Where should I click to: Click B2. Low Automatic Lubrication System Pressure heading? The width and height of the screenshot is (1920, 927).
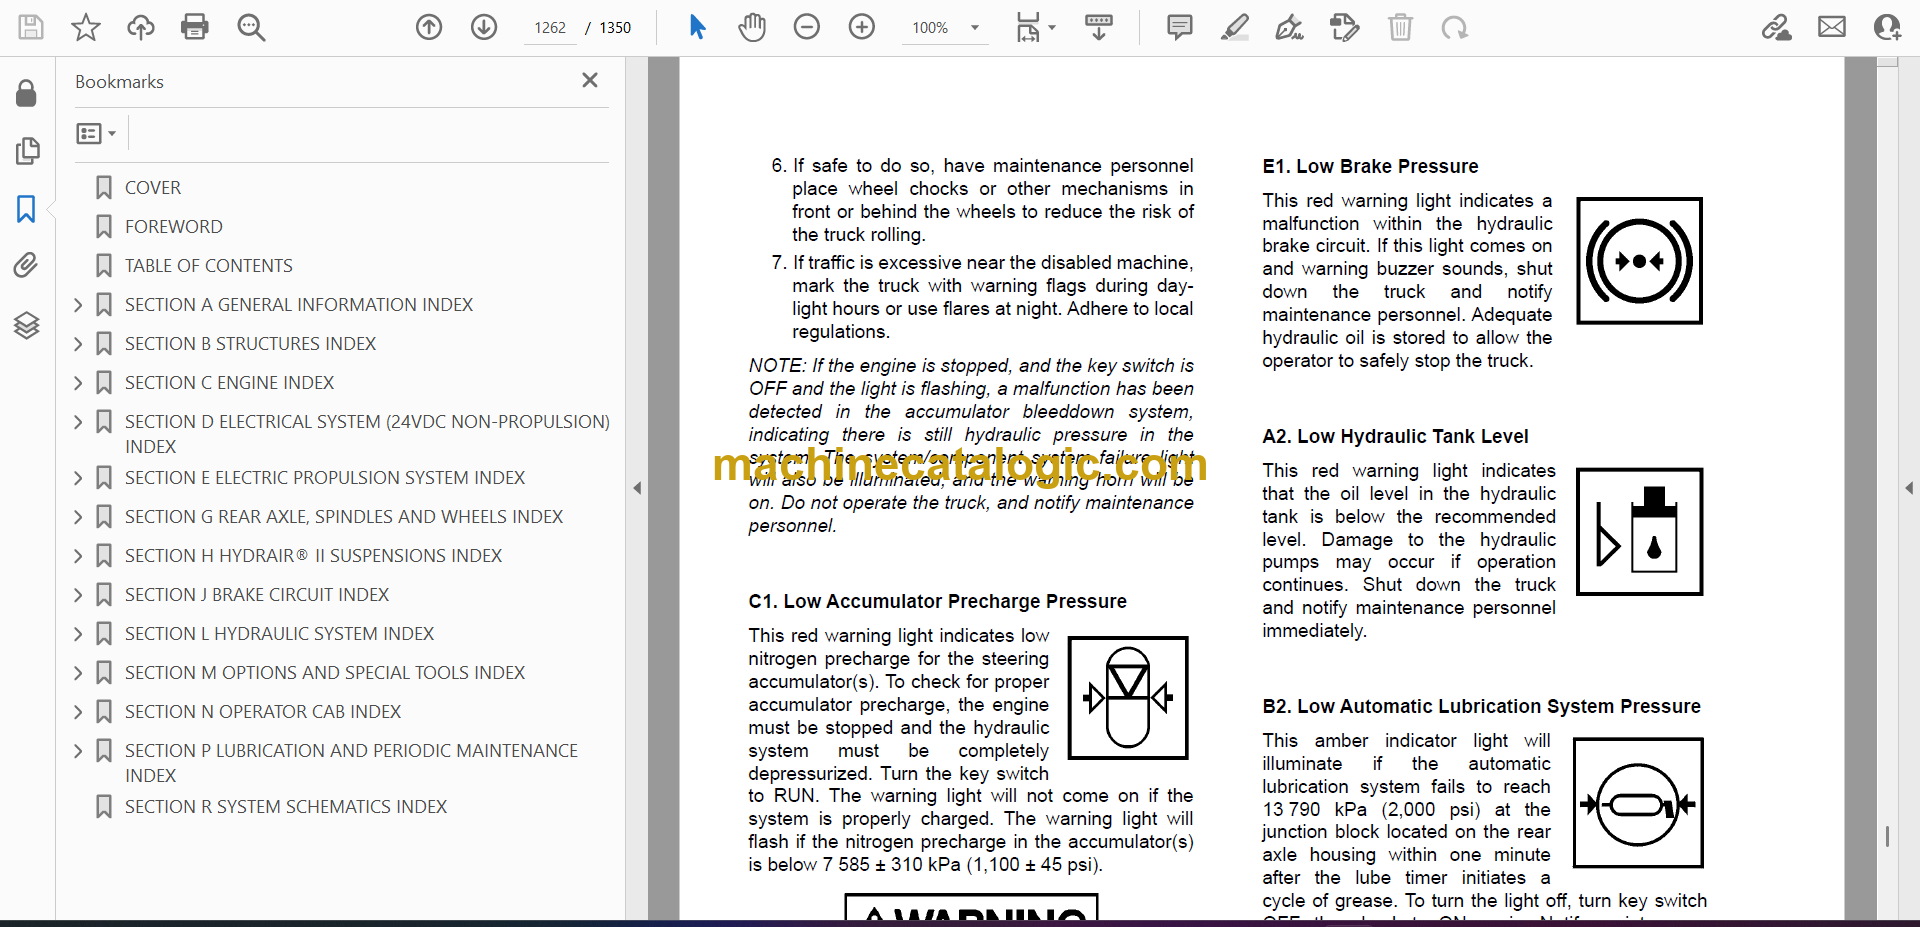click(1481, 707)
